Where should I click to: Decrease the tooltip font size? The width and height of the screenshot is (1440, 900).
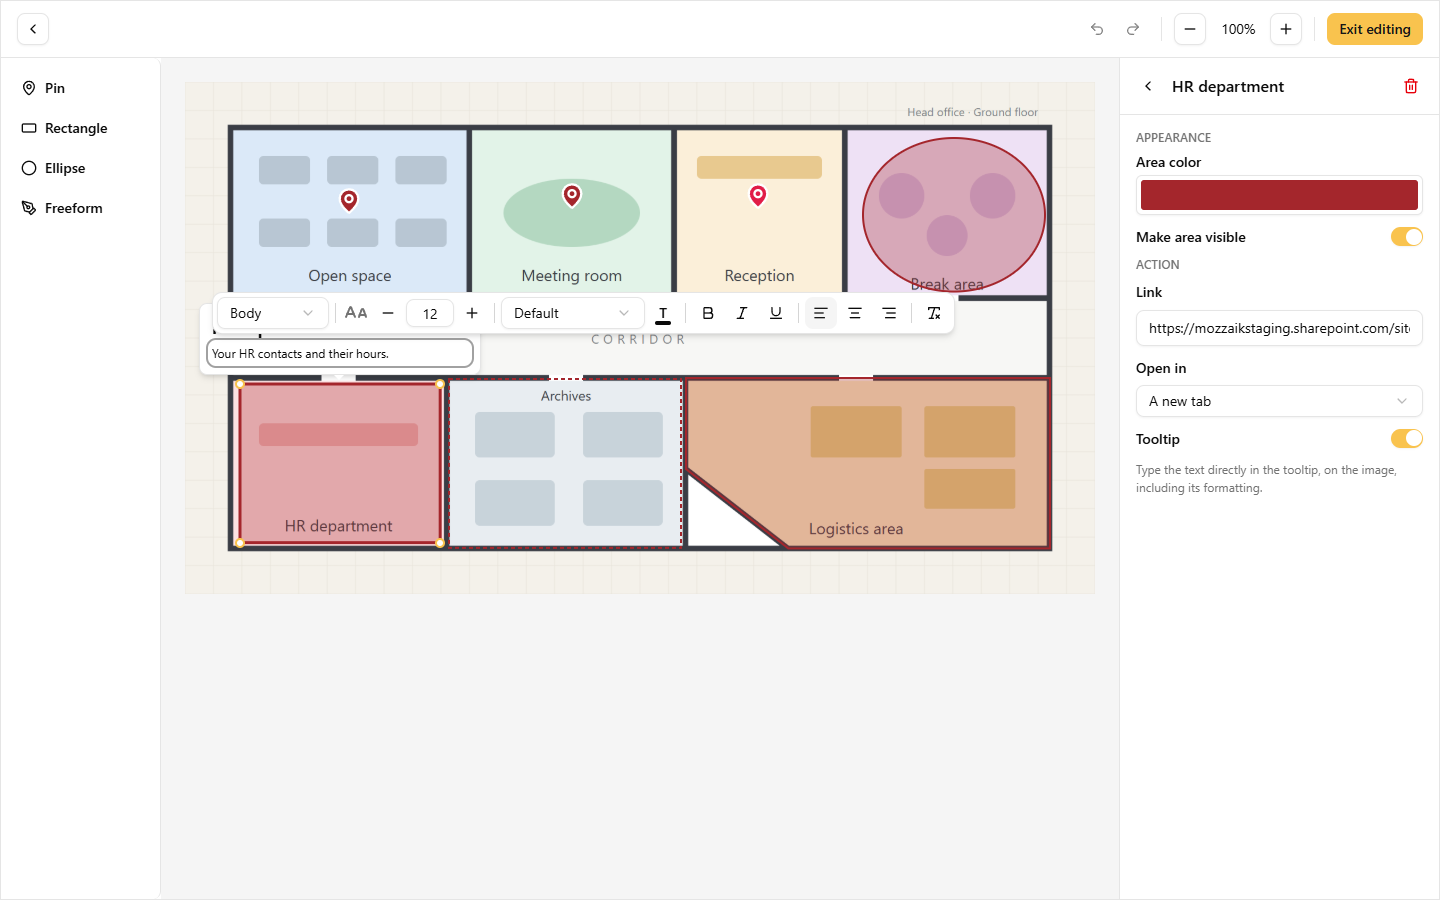388,313
